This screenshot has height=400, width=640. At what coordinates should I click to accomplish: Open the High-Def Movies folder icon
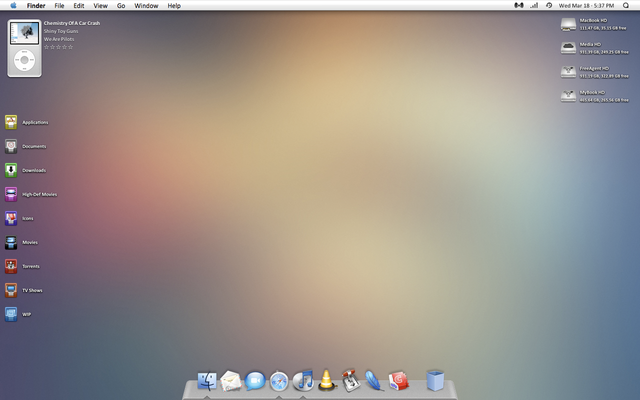[11, 194]
